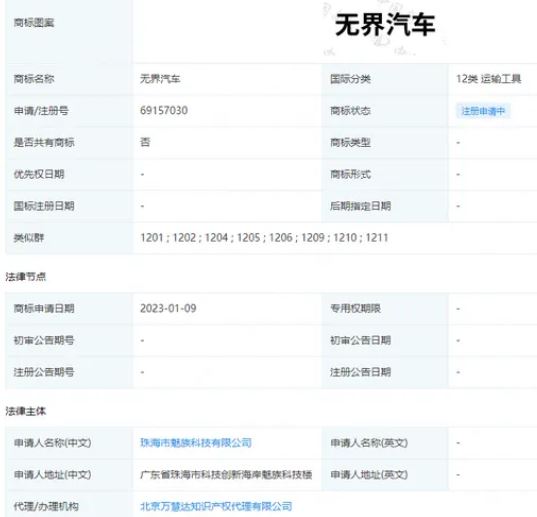Image resolution: width=537 pixels, height=517 pixels.
Task: Click the 类似群 field label
Action: coord(29,238)
